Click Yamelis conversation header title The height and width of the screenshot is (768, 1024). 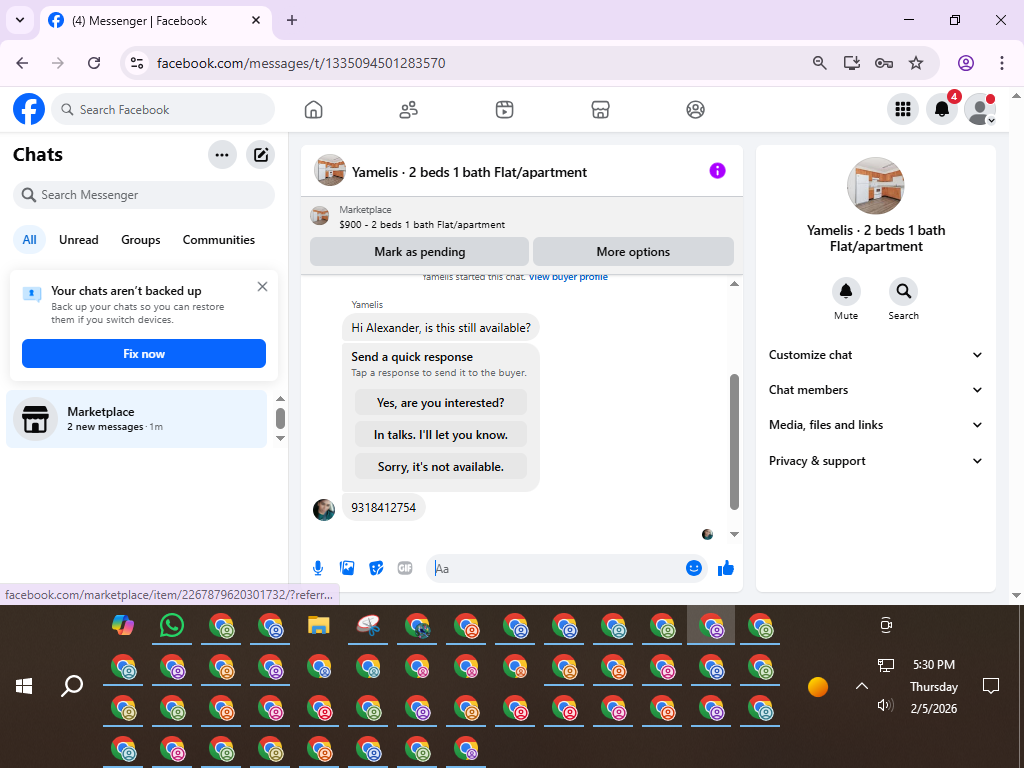[x=470, y=172]
